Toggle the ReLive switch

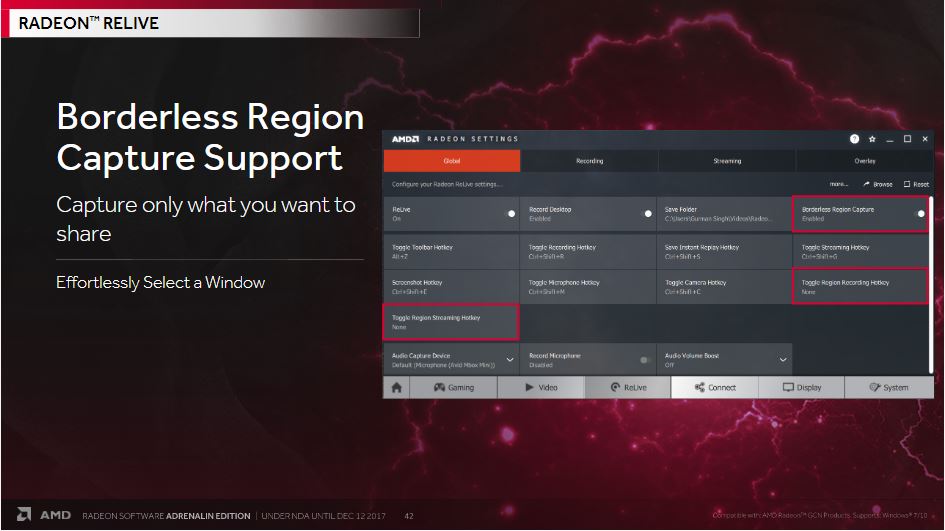[509, 213]
